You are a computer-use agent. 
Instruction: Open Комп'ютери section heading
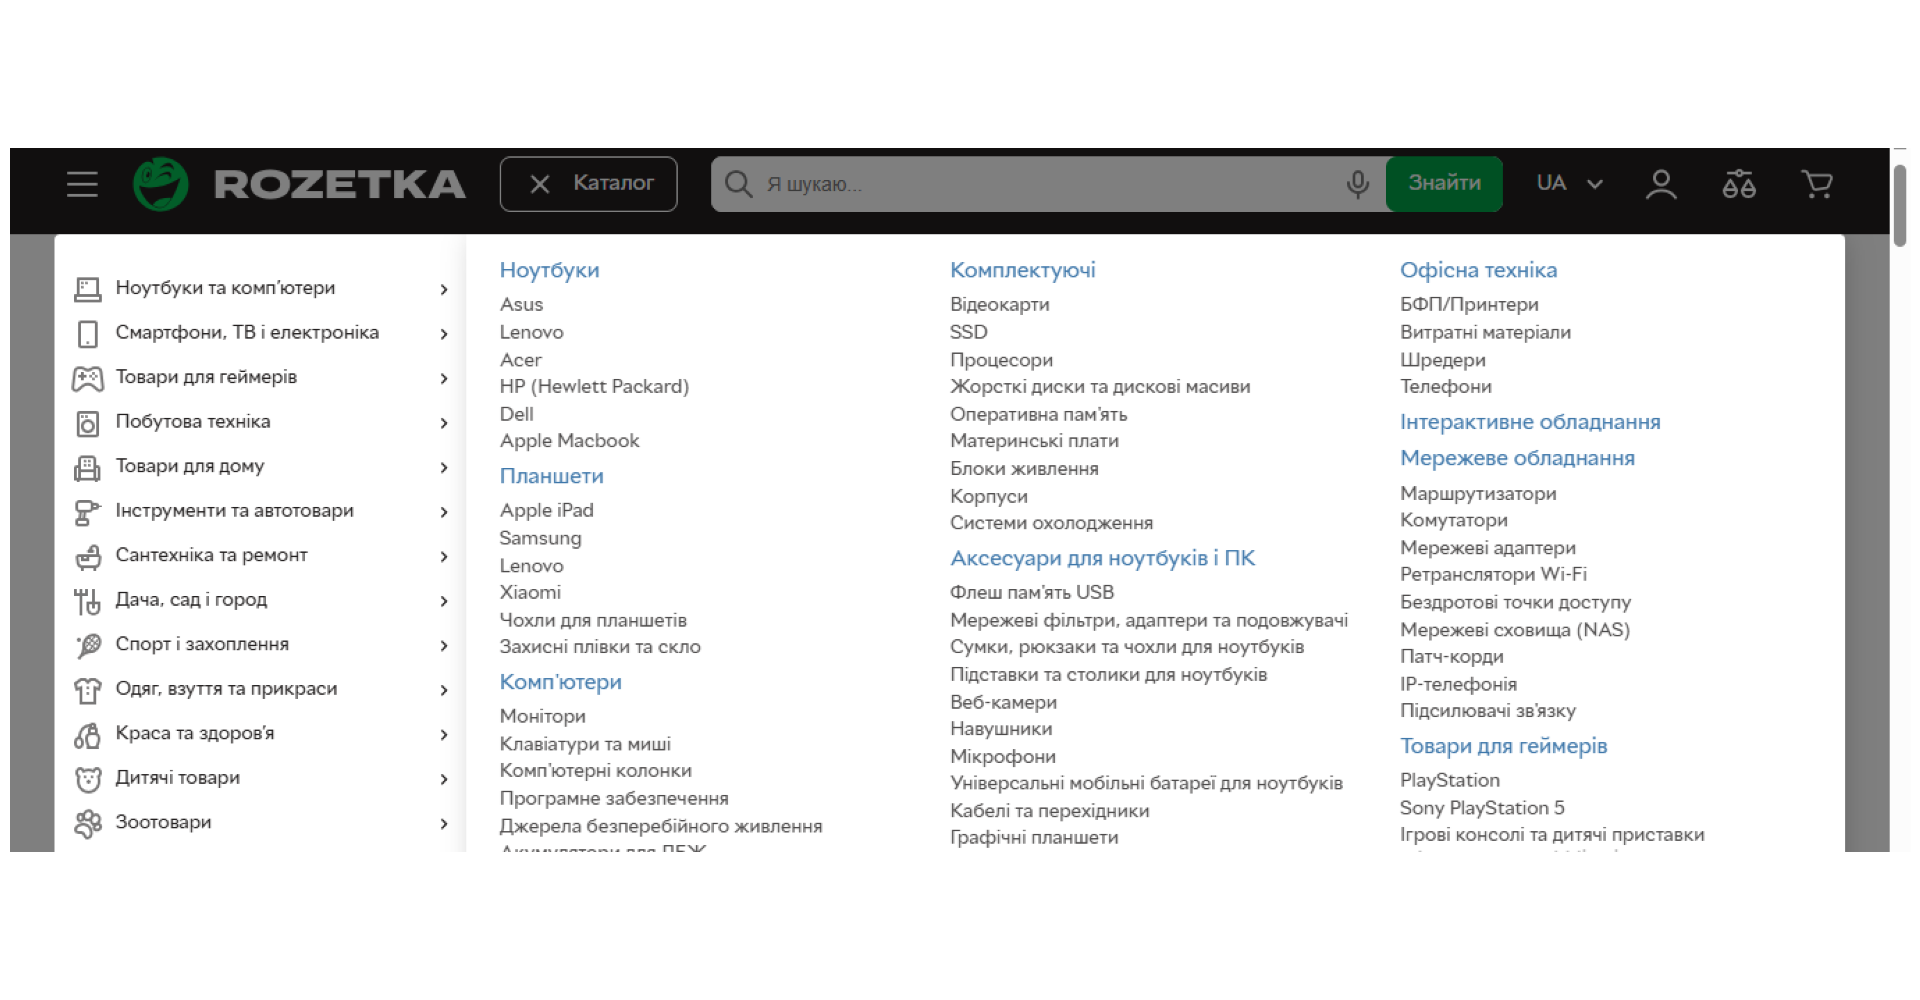click(560, 682)
